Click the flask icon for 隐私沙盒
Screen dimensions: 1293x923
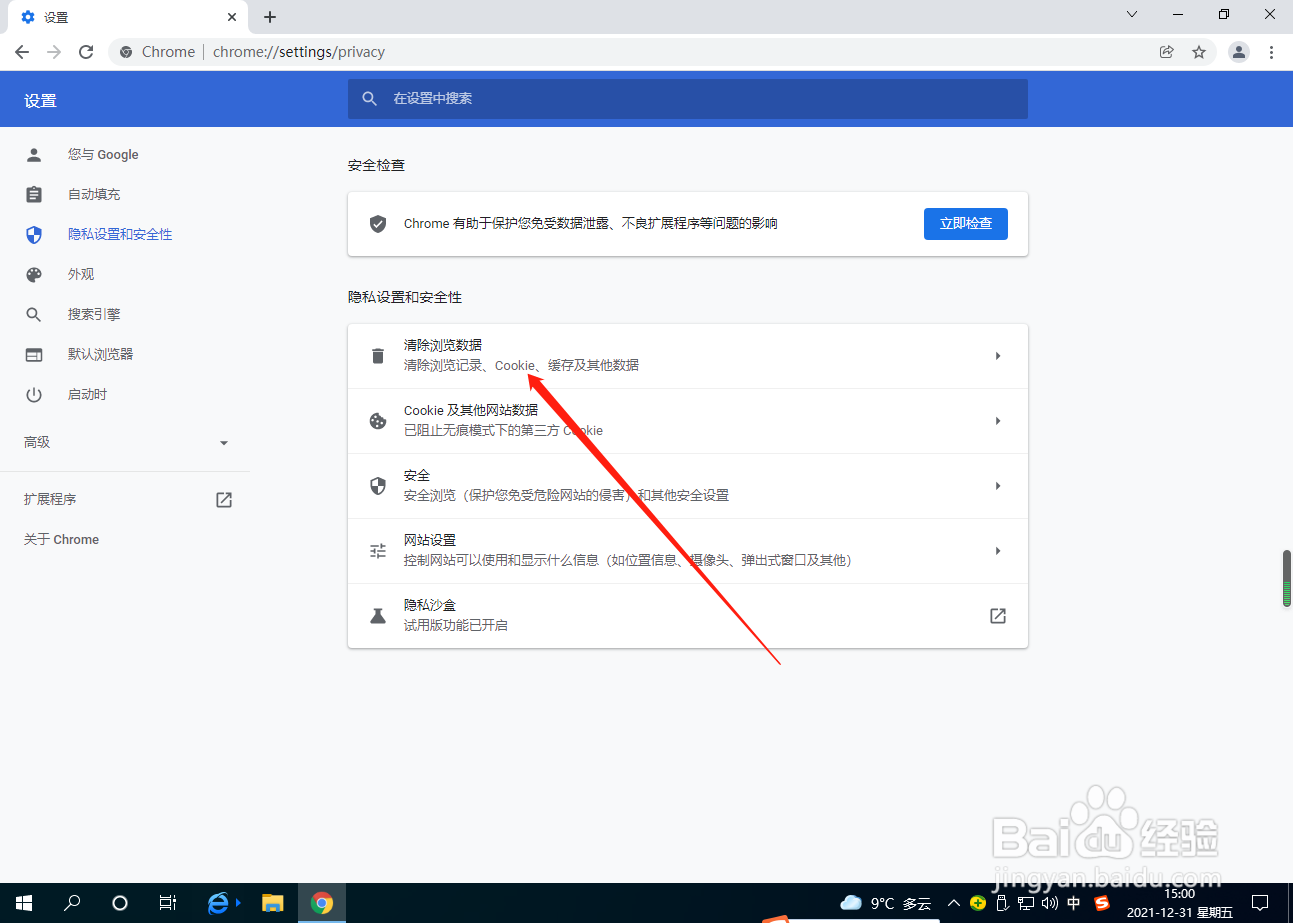coord(378,616)
